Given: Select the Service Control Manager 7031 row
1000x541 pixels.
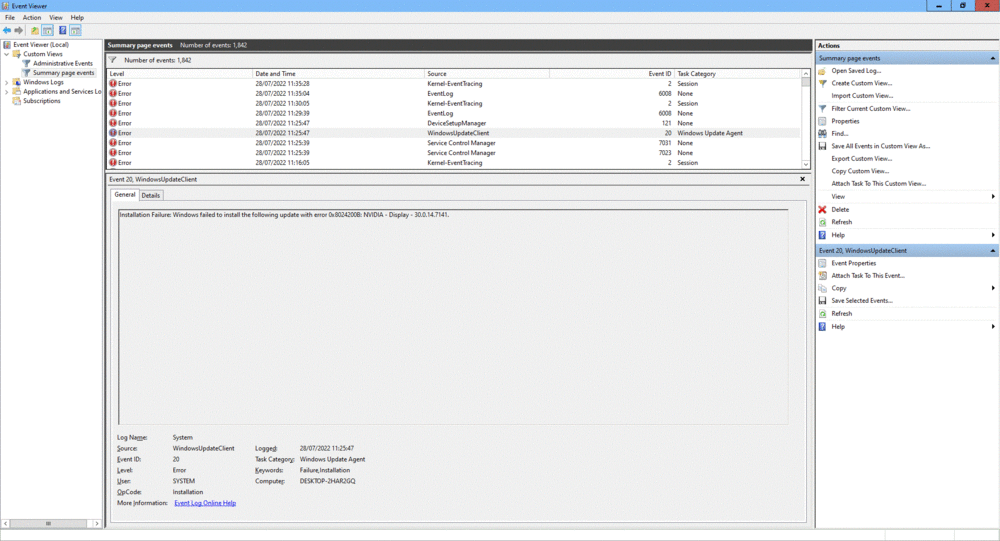Looking at the screenshot, I should (x=453, y=143).
